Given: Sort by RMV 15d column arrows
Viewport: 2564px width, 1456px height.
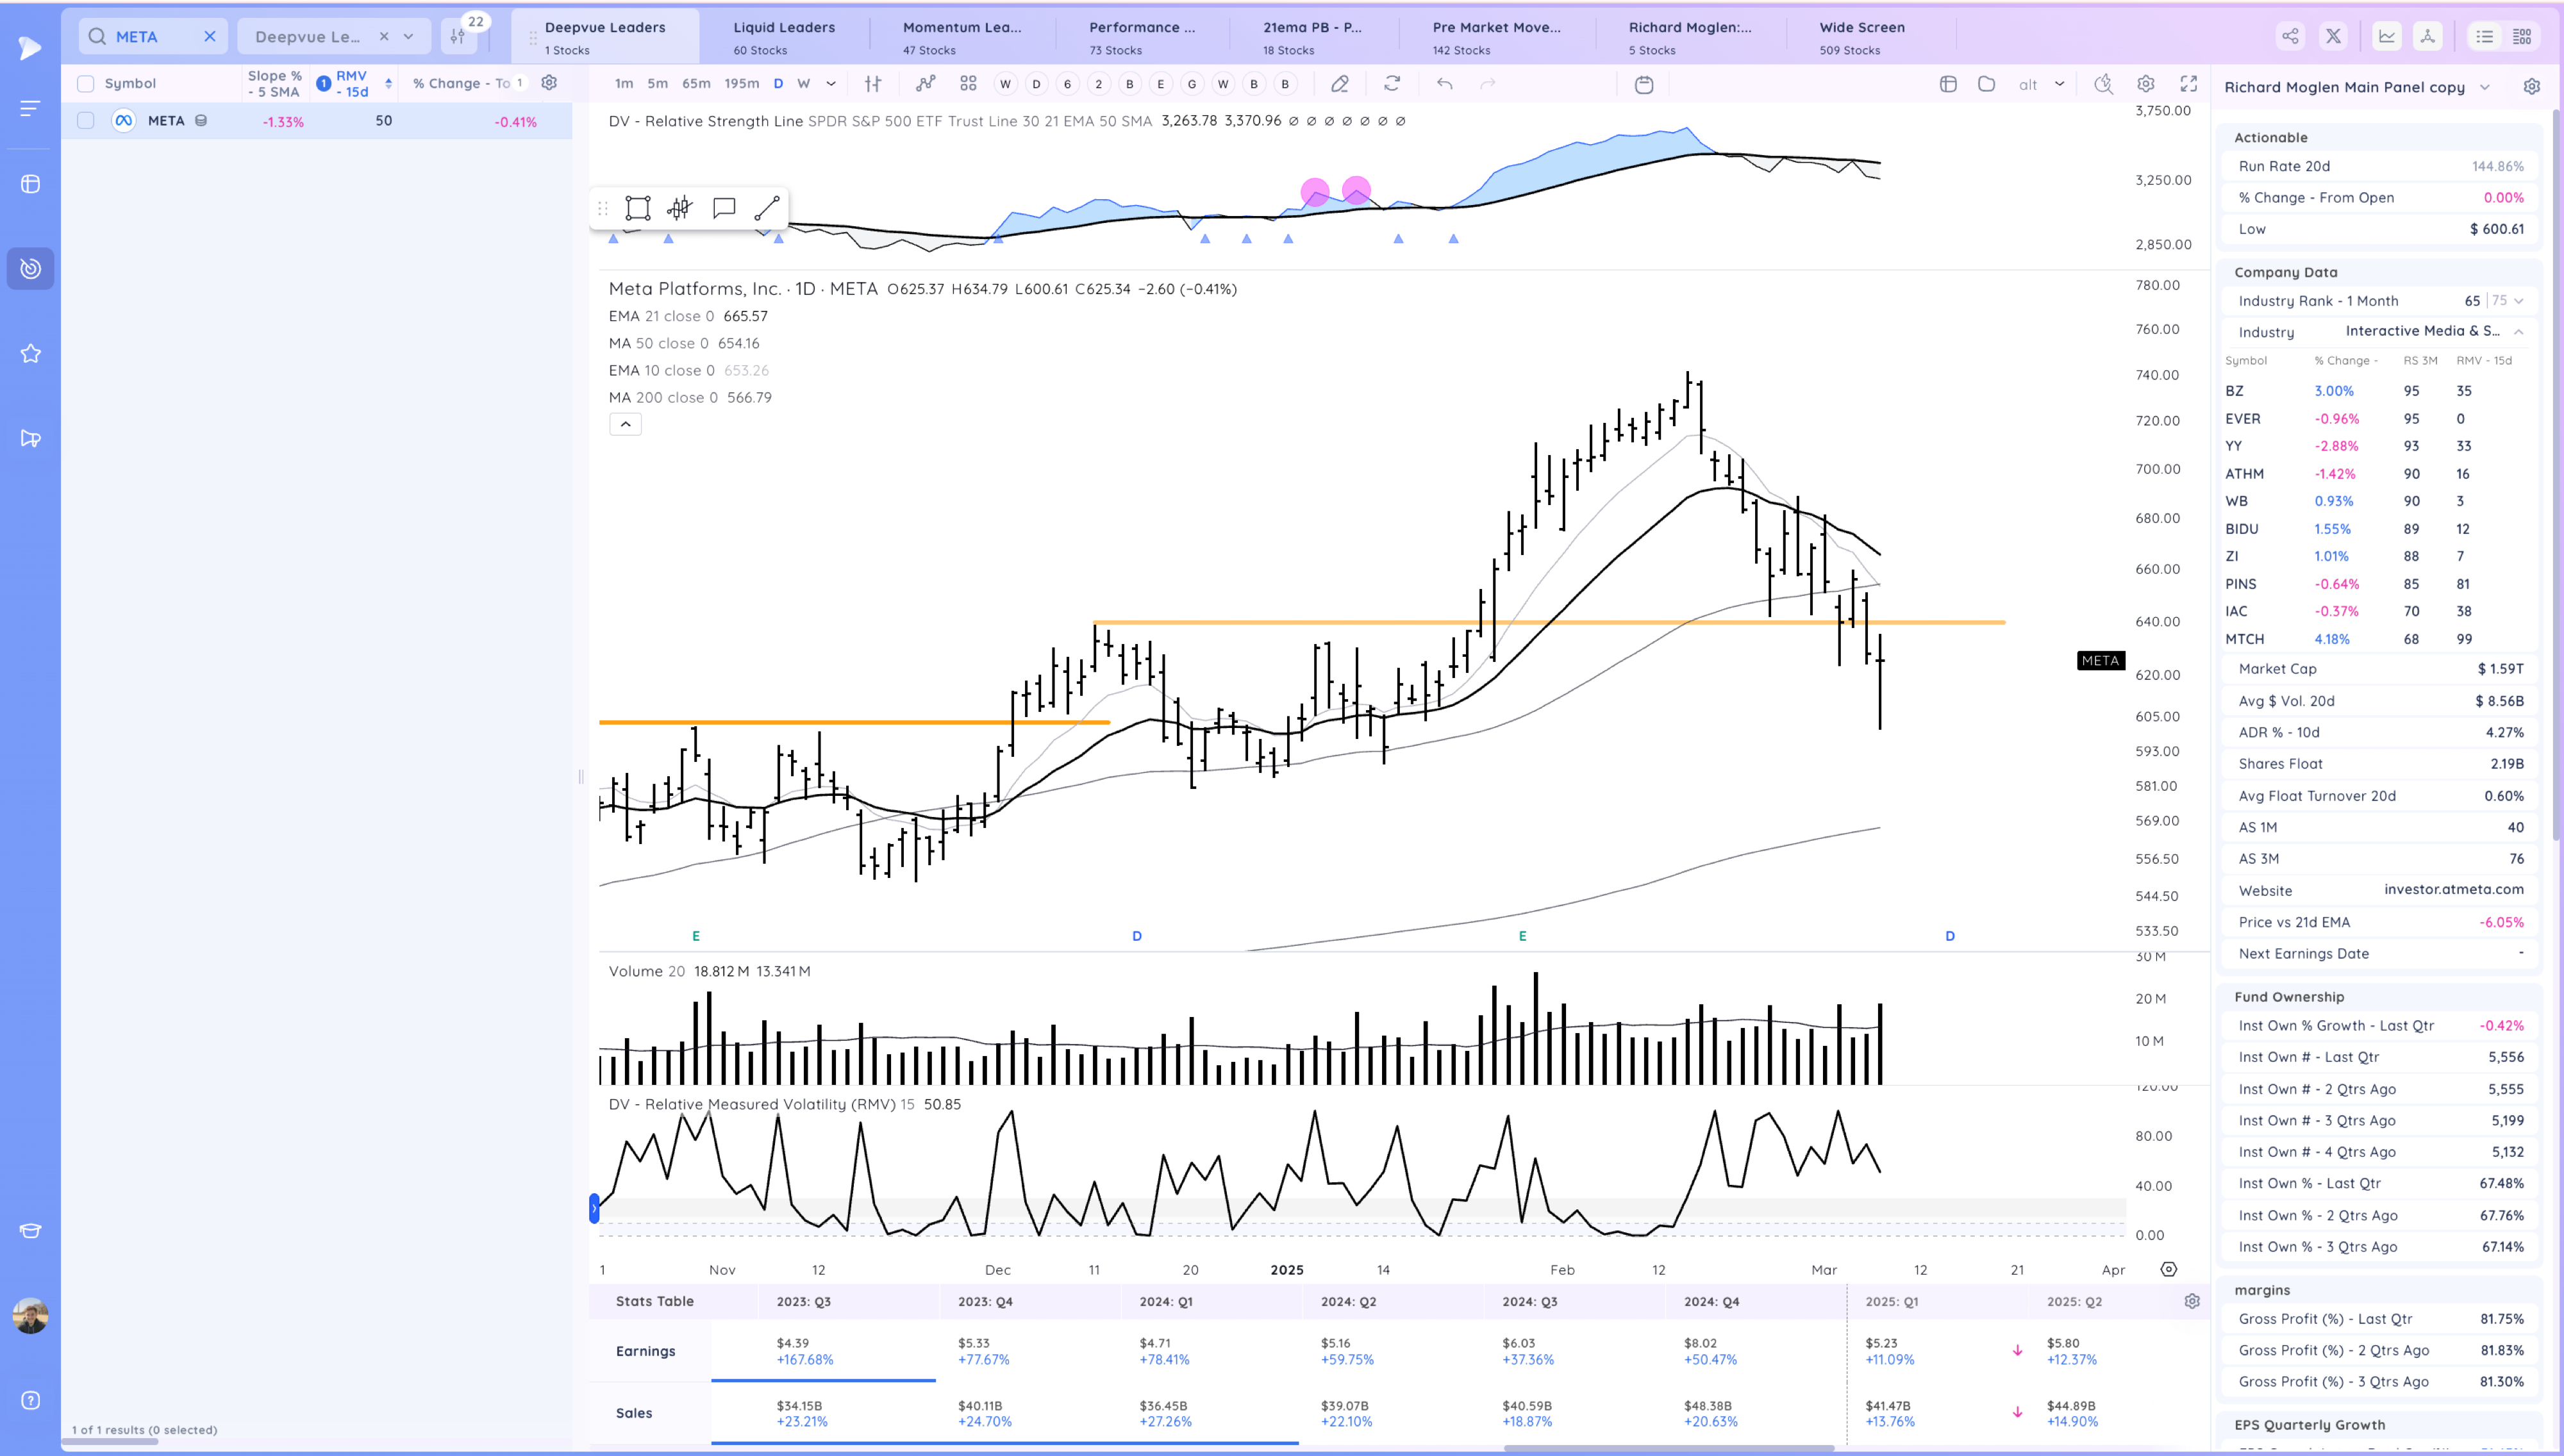Looking at the screenshot, I should click(x=388, y=84).
